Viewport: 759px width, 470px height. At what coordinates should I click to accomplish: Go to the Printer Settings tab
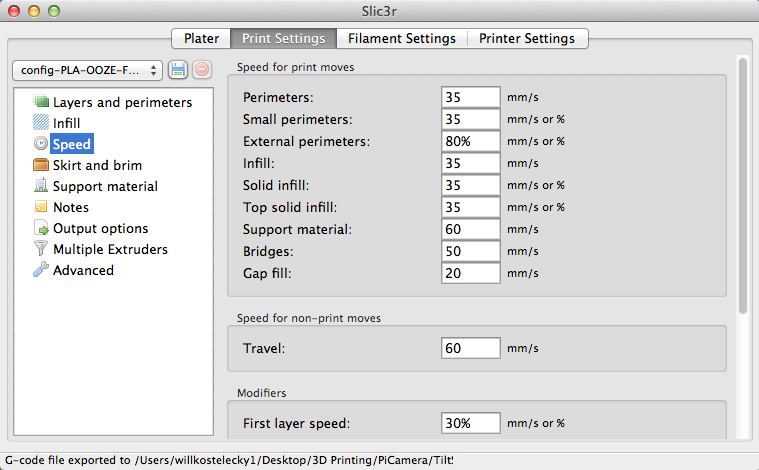pyautogui.click(x=527, y=39)
